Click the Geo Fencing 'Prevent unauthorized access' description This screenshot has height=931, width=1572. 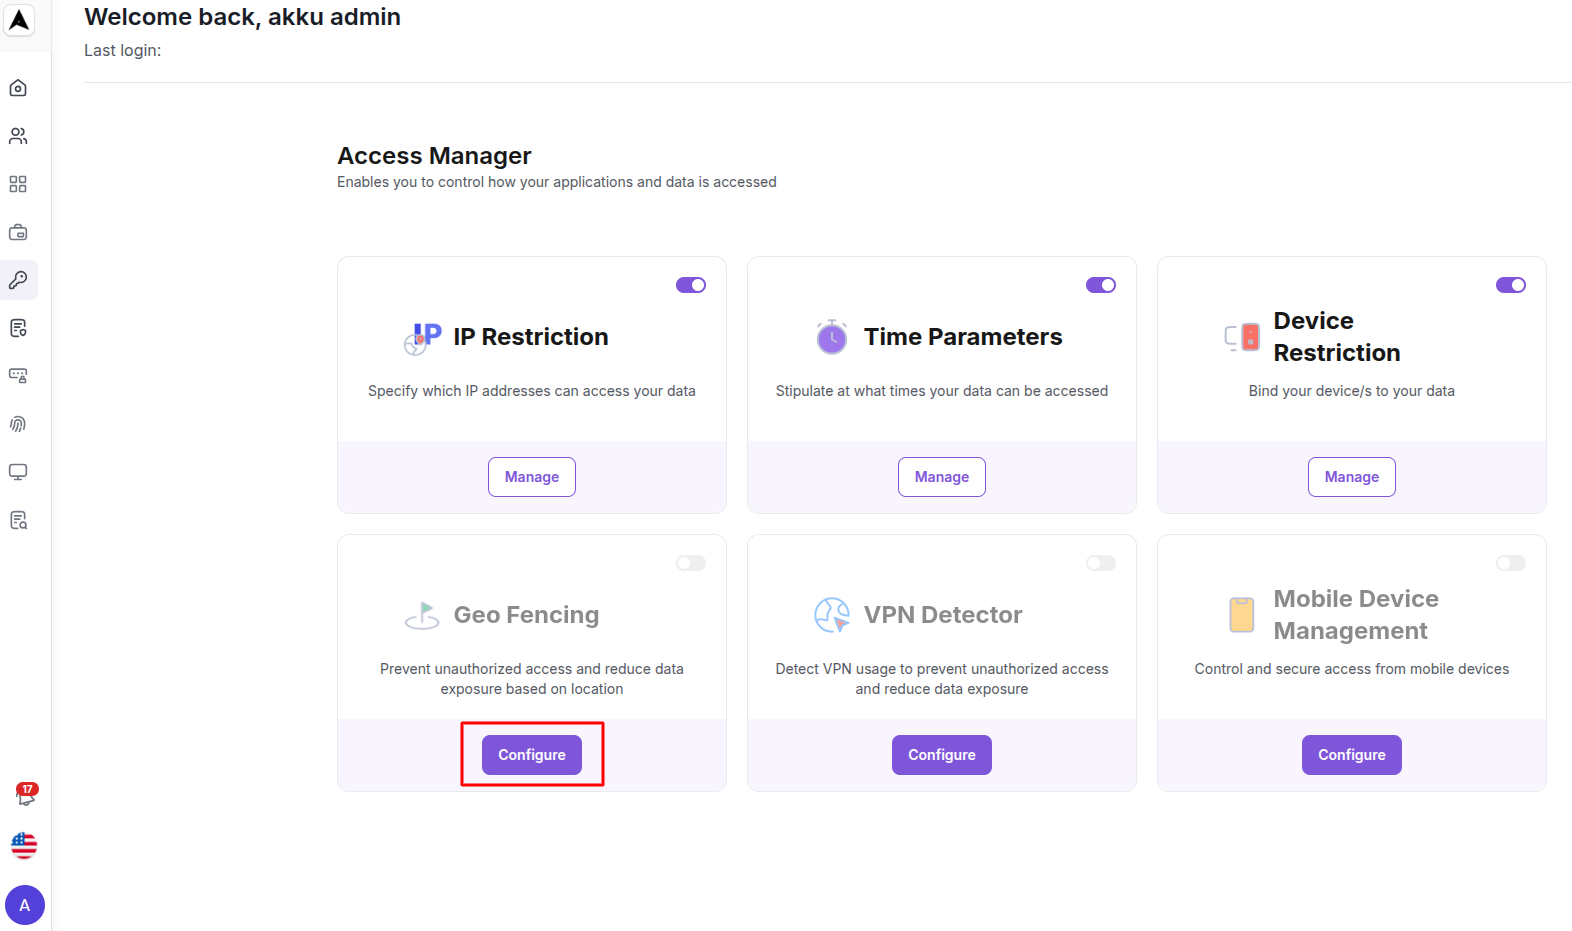tap(532, 679)
